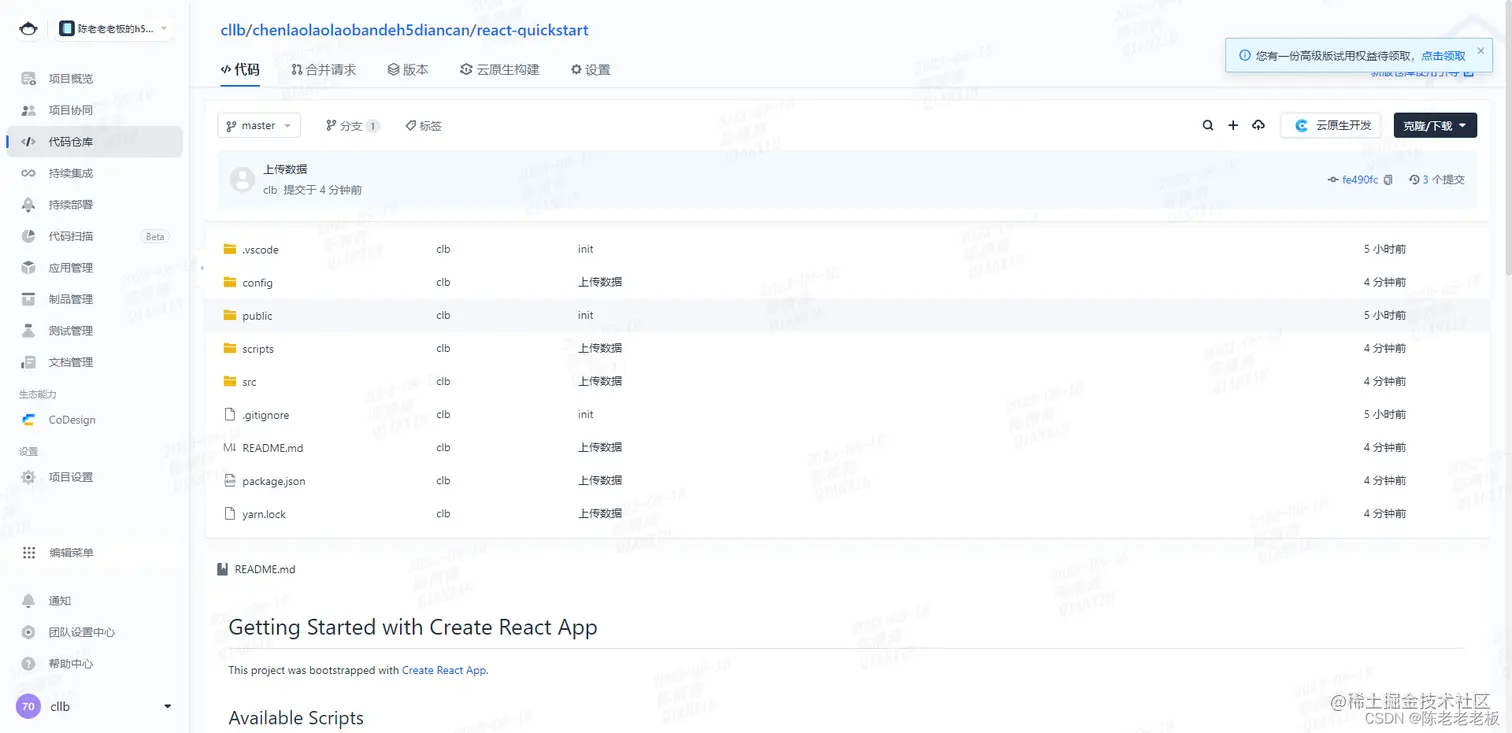Viewport: 1512px width, 733px height.
Task: Collapse the sidebar with arrow handle
Action: tap(202, 268)
